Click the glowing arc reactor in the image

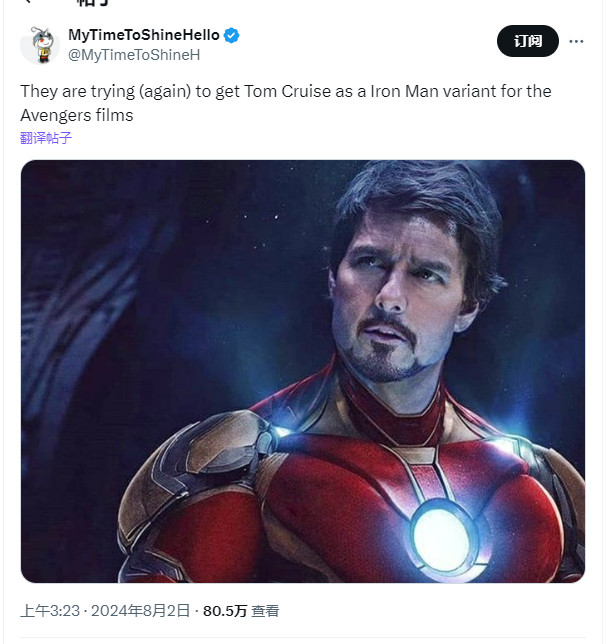[442, 538]
